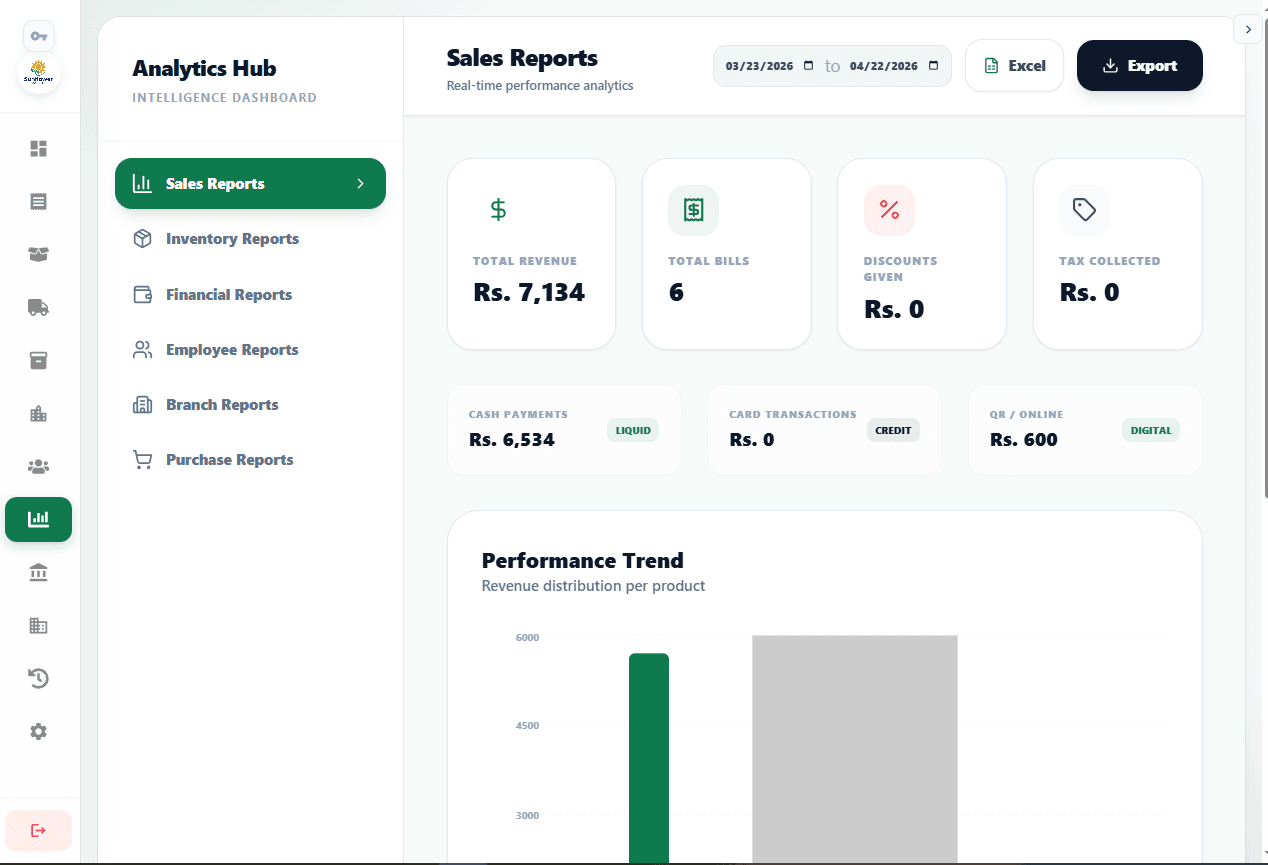Click the truck delivery icon in sidebar
The width and height of the screenshot is (1268, 865).
coord(38,308)
